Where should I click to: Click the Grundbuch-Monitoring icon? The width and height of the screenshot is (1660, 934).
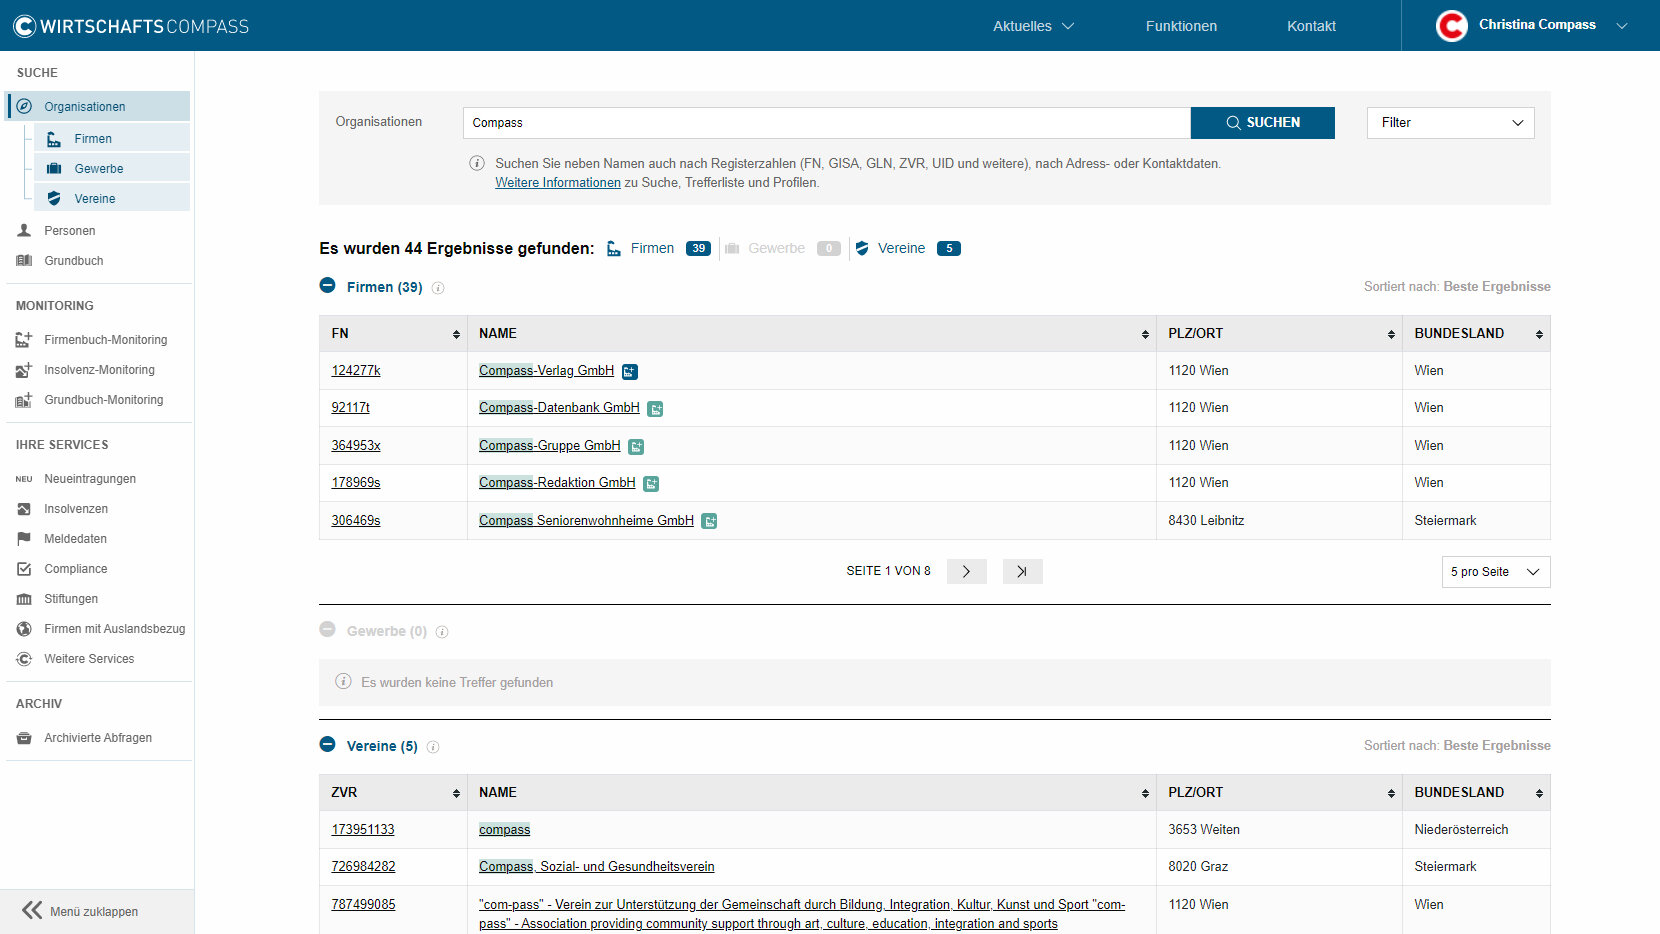click(x=24, y=400)
